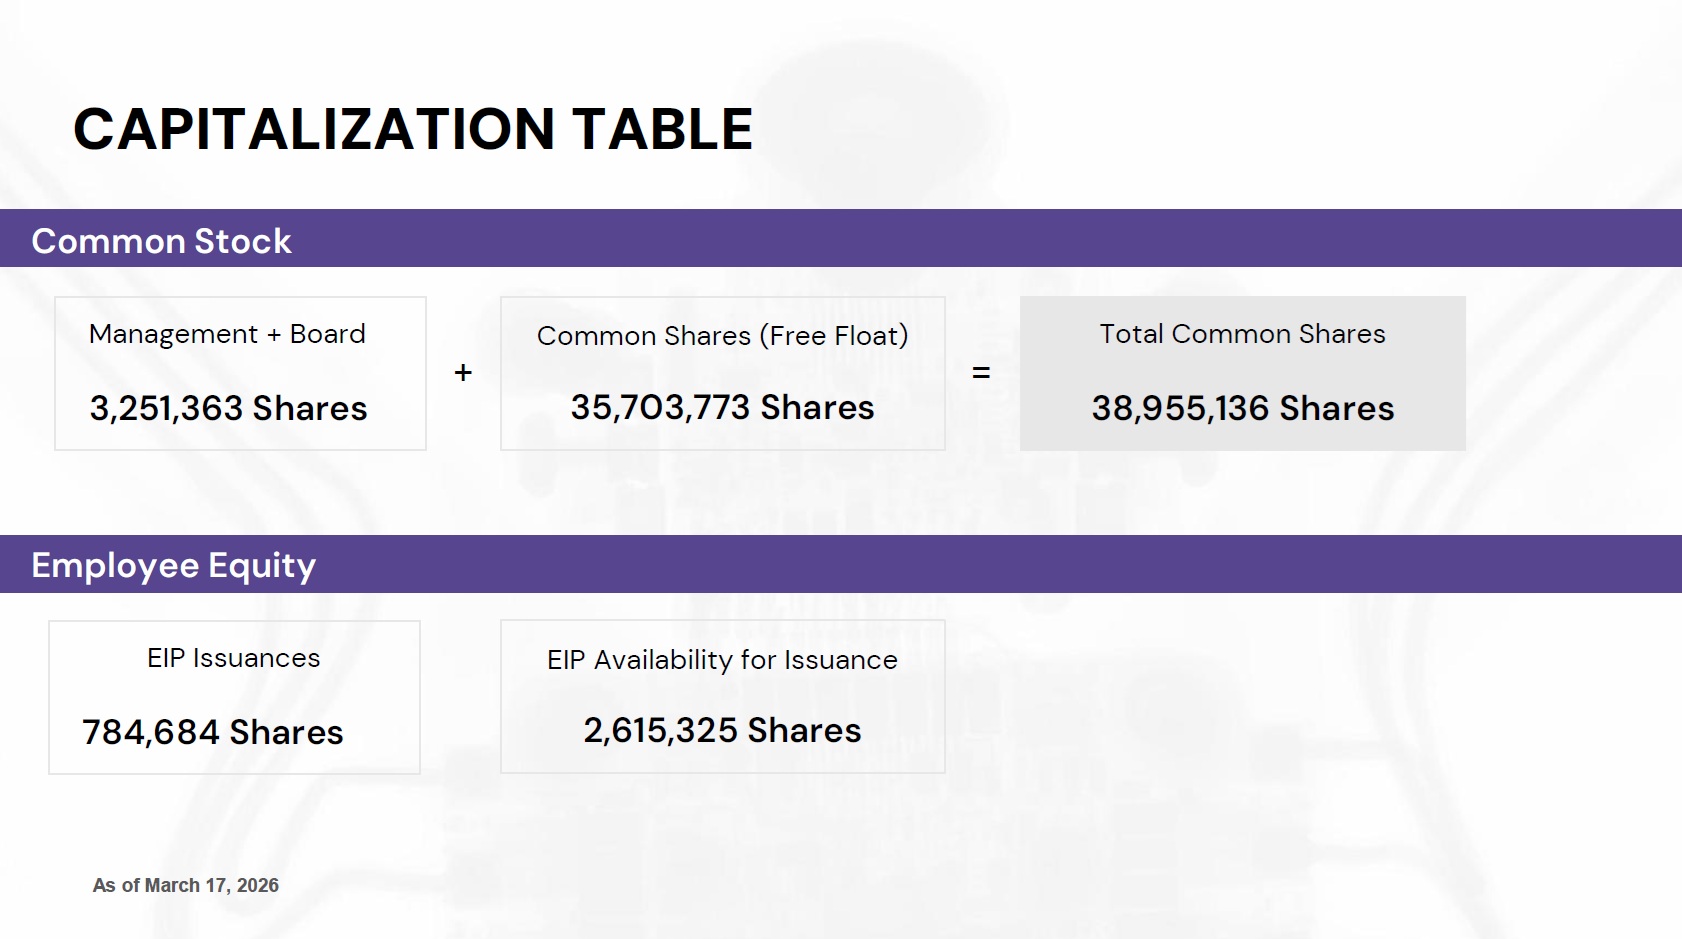Screen dimensions: 1682x939
Task: Click the Total Common Shares label
Action: [1242, 334]
